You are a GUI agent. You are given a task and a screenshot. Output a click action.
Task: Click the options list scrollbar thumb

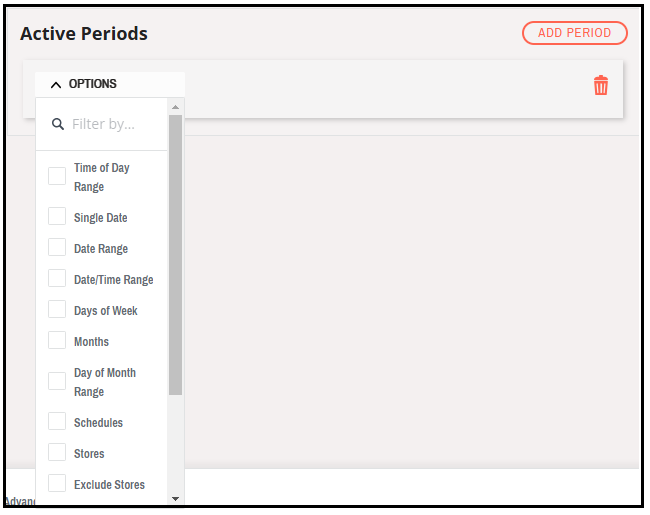coord(175,255)
